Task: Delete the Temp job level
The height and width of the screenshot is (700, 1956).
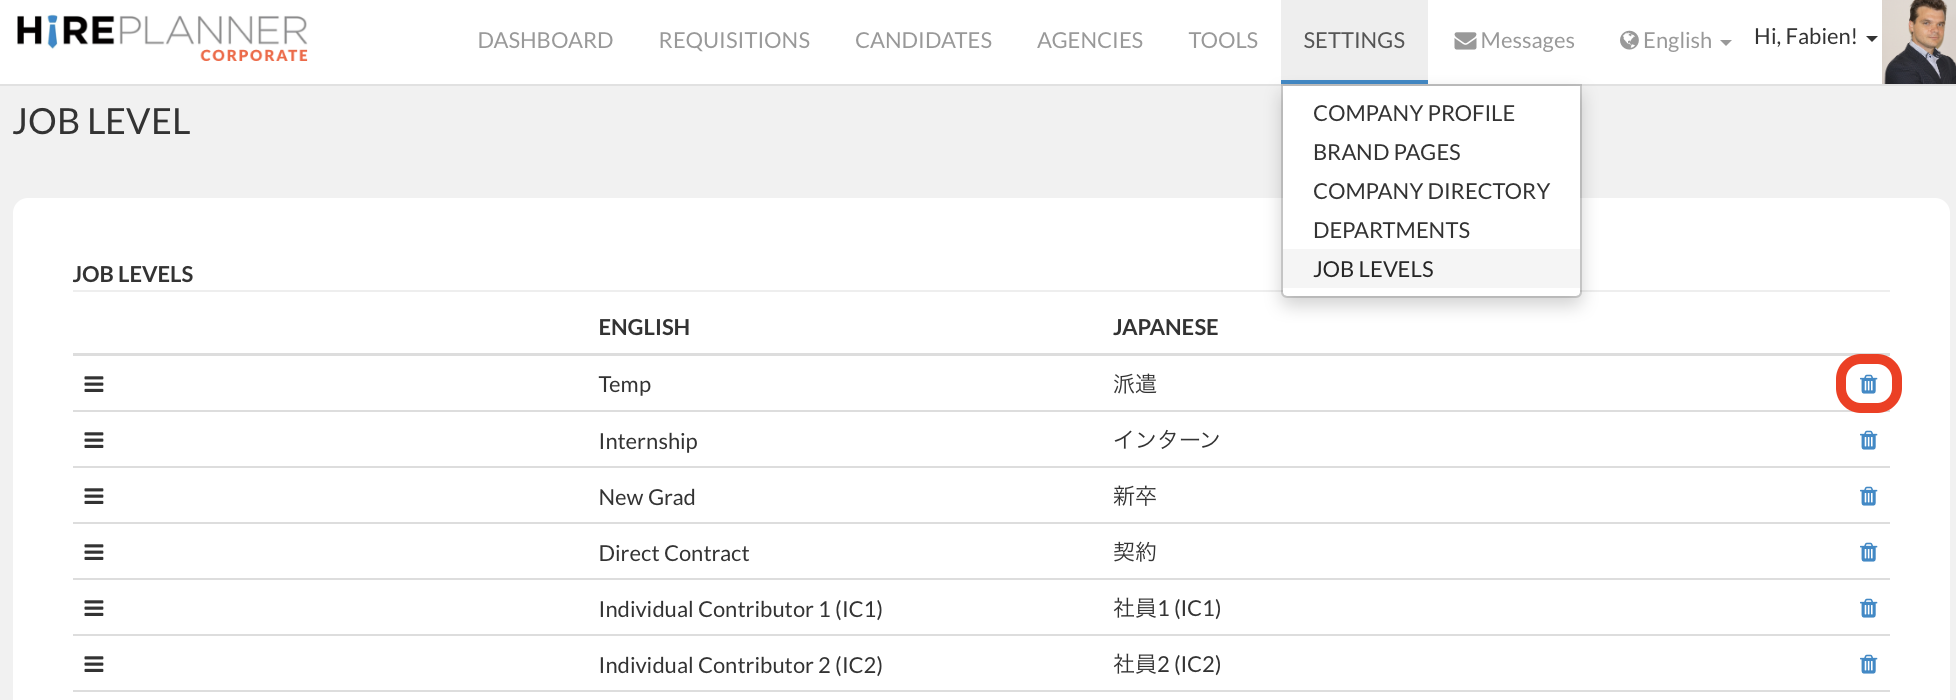Action: pos(1868,384)
